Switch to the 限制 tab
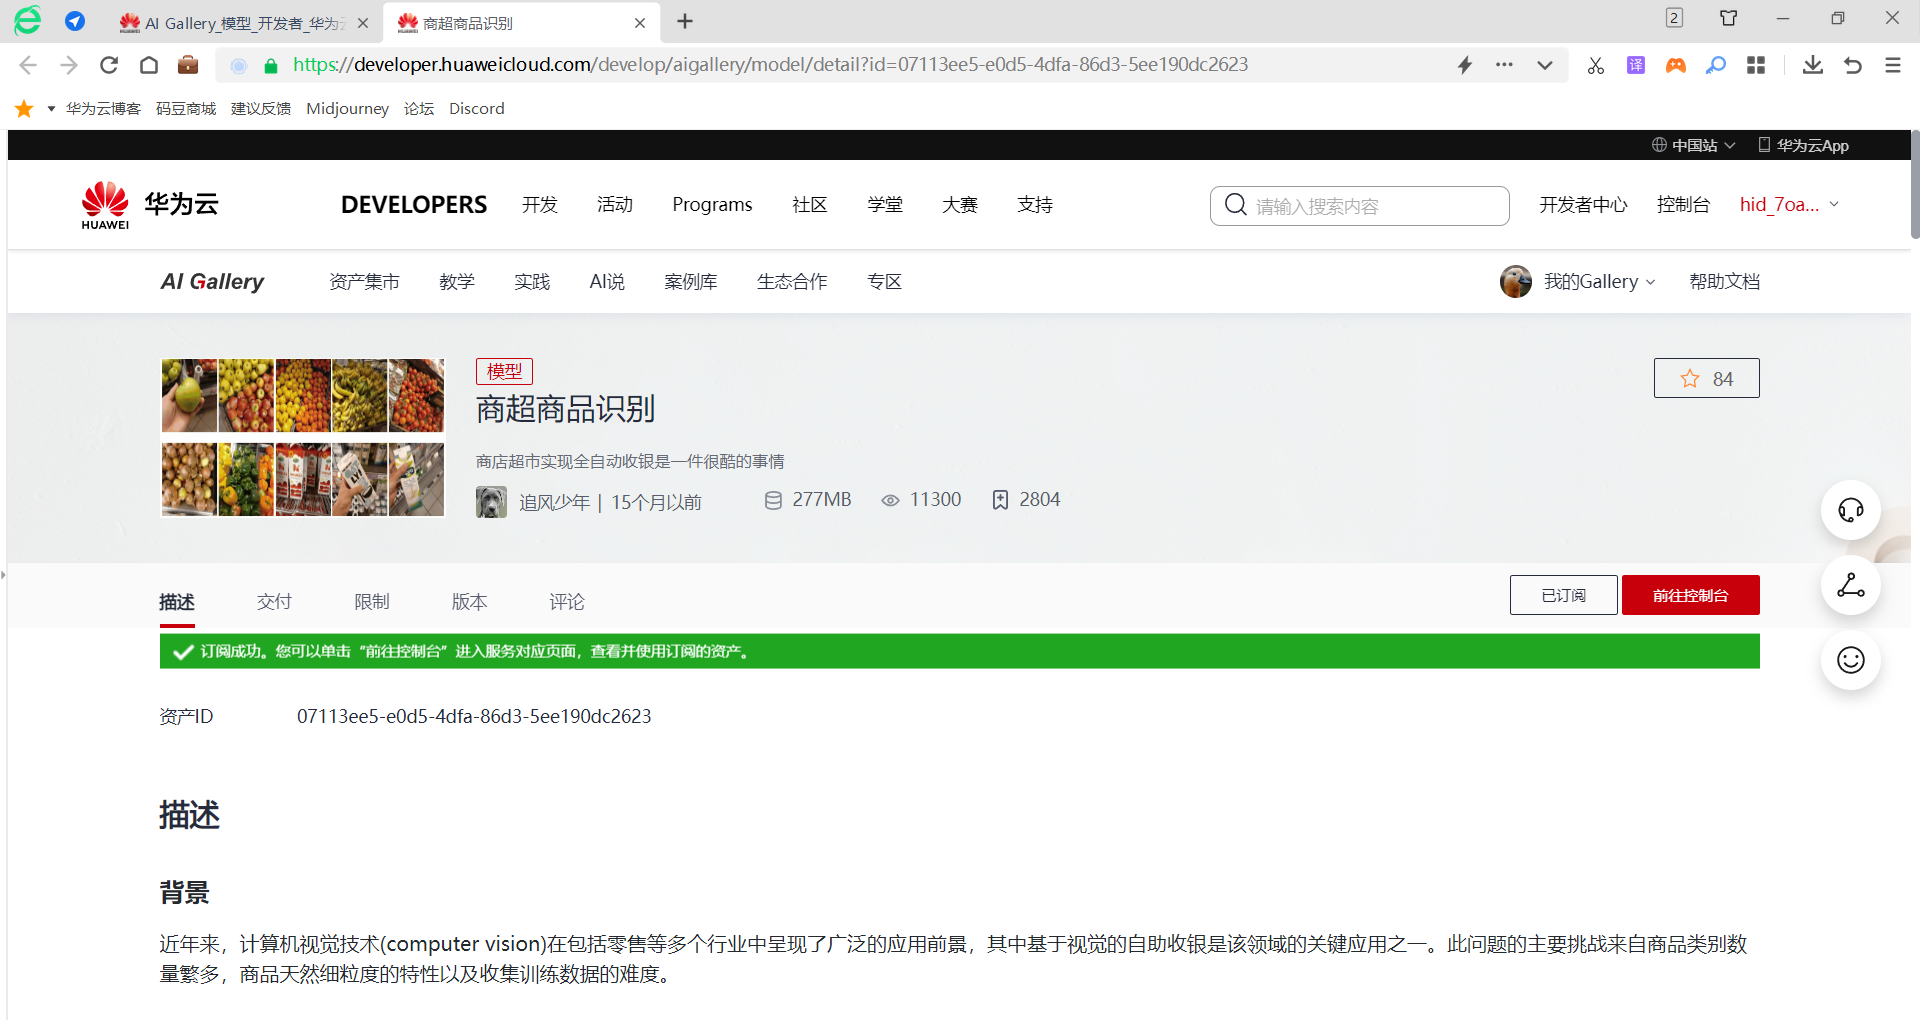Screen dimensions: 1920x1020 (372, 602)
